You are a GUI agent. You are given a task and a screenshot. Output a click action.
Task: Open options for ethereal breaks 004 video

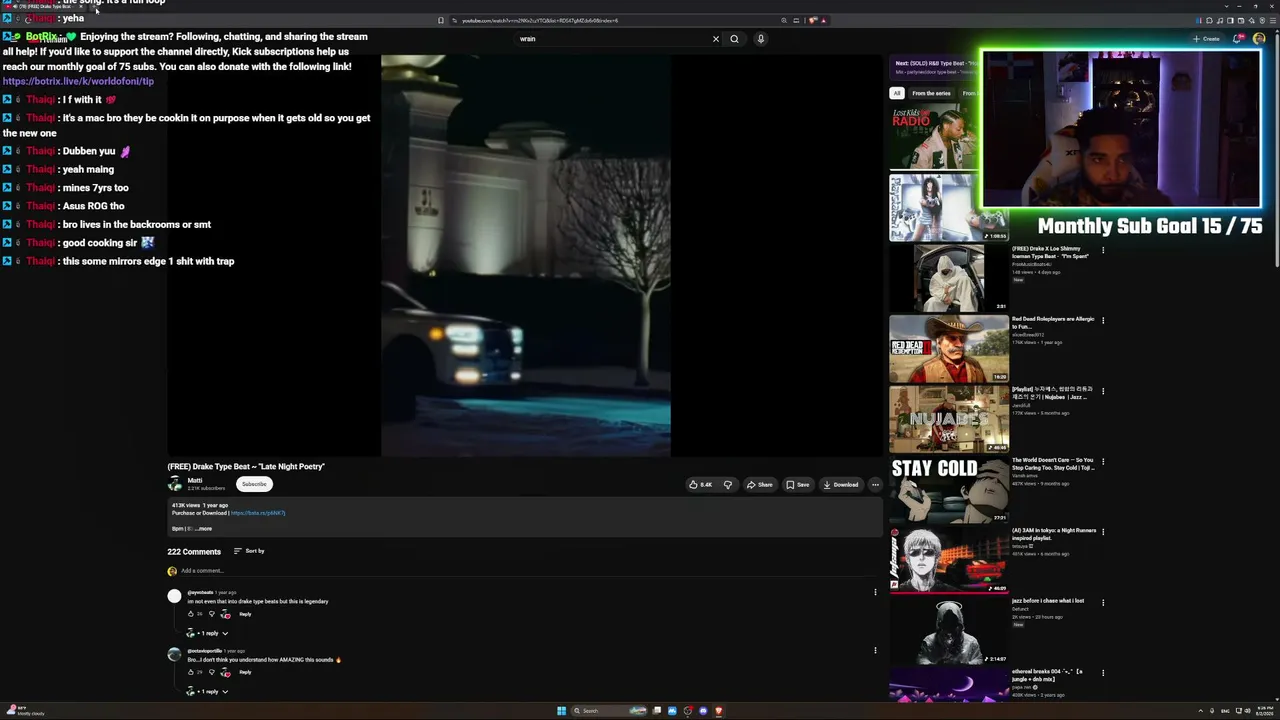[1103, 673]
